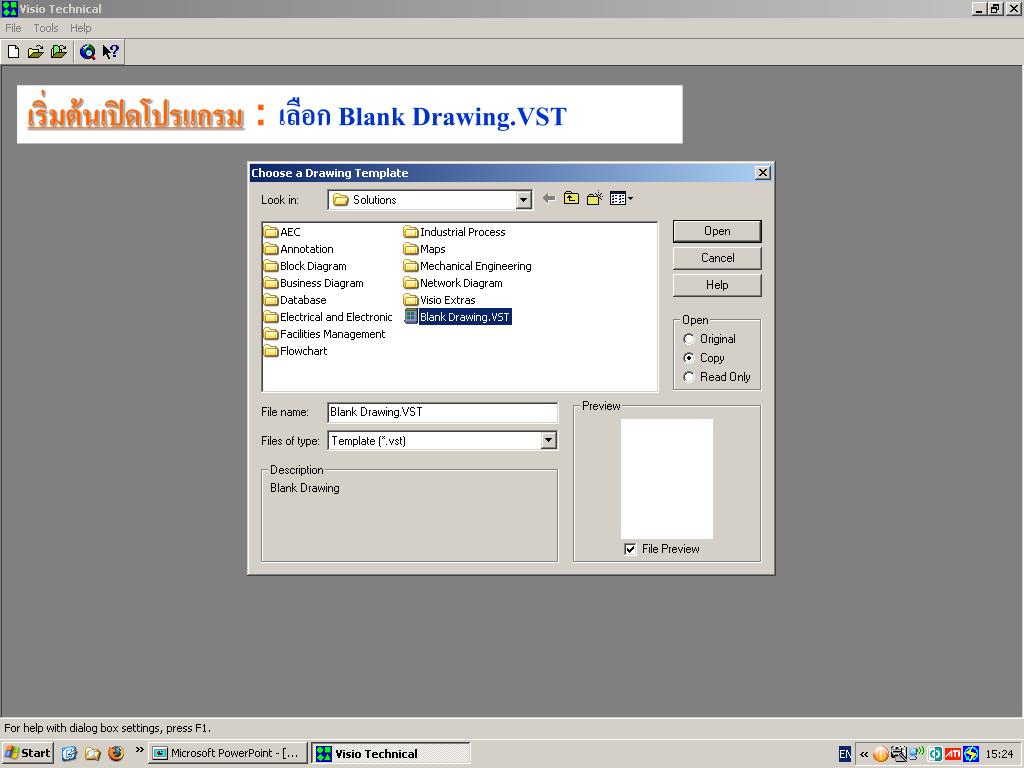This screenshot has height=768, width=1024.
Task: Open the Views menu dropdown in dialog
Action: coord(621,199)
